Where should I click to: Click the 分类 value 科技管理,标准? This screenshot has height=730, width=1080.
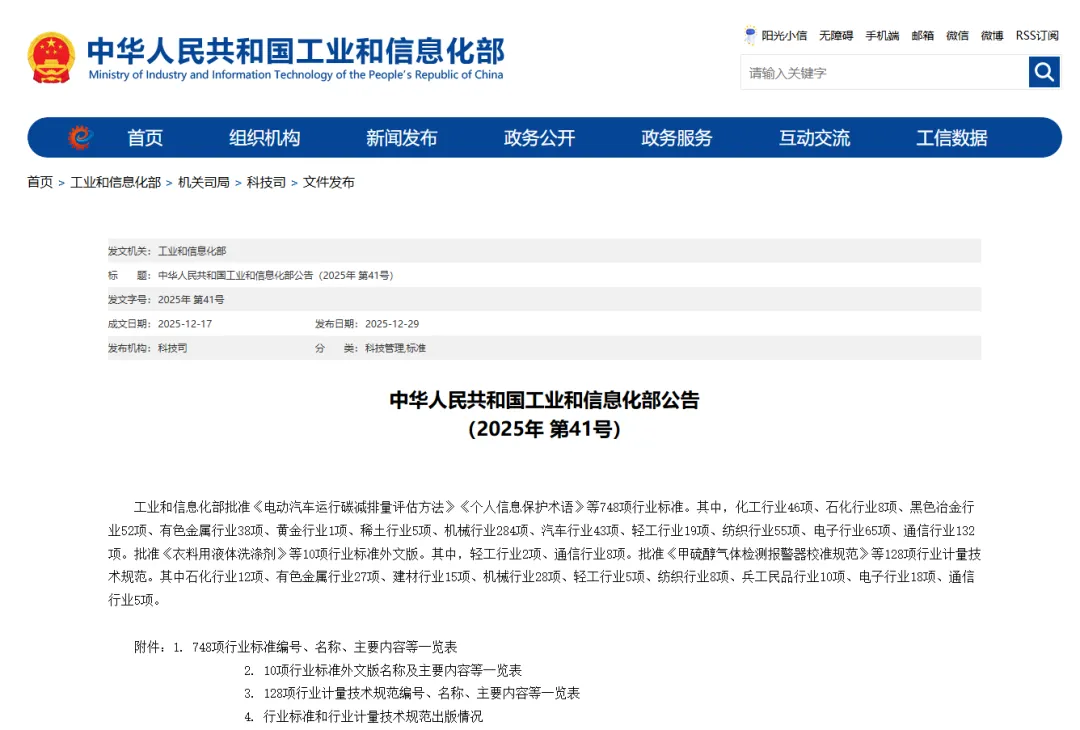click(x=395, y=348)
